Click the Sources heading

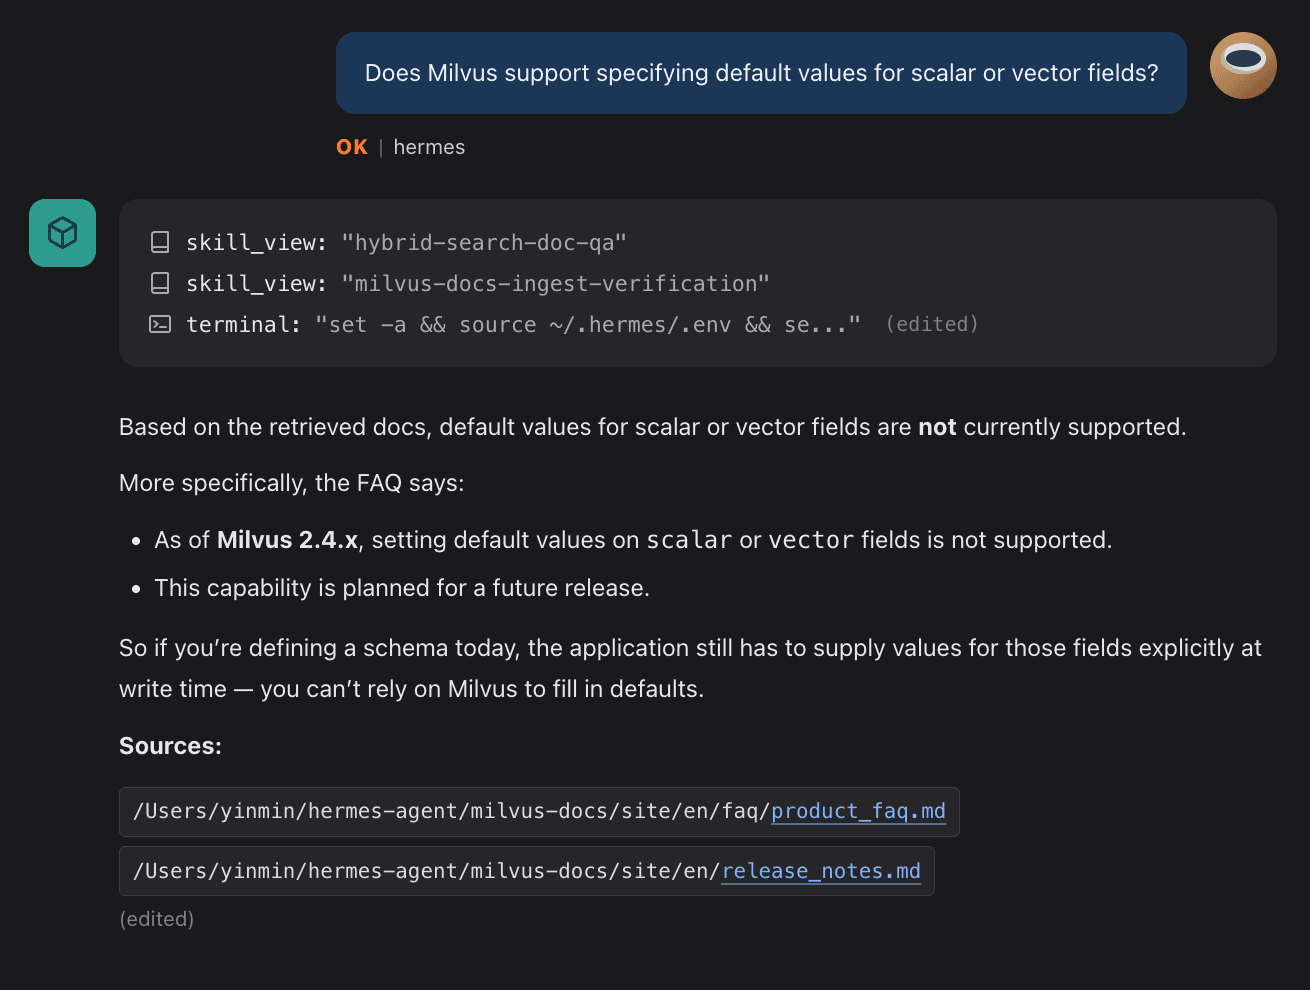[170, 746]
